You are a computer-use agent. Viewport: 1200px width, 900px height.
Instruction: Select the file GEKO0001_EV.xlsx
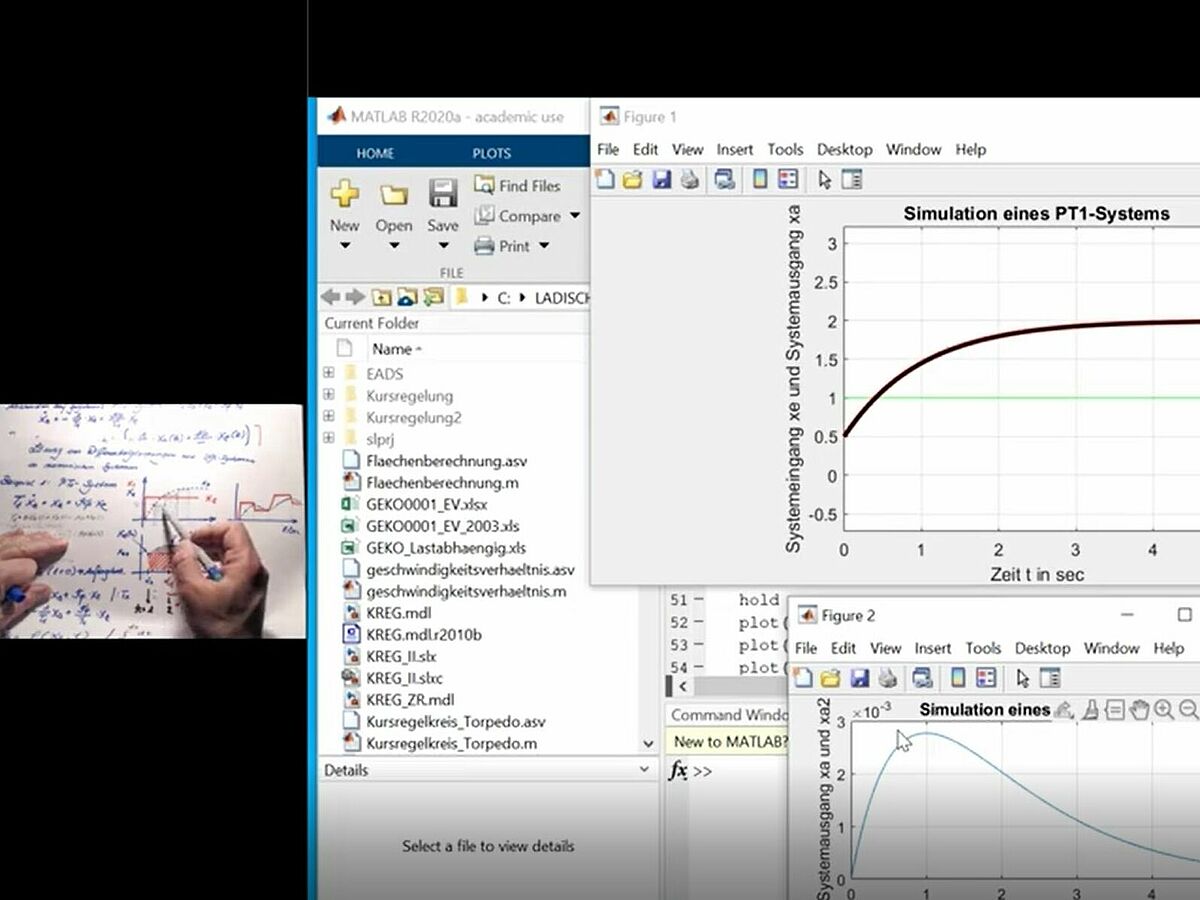[x=427, y=504]
